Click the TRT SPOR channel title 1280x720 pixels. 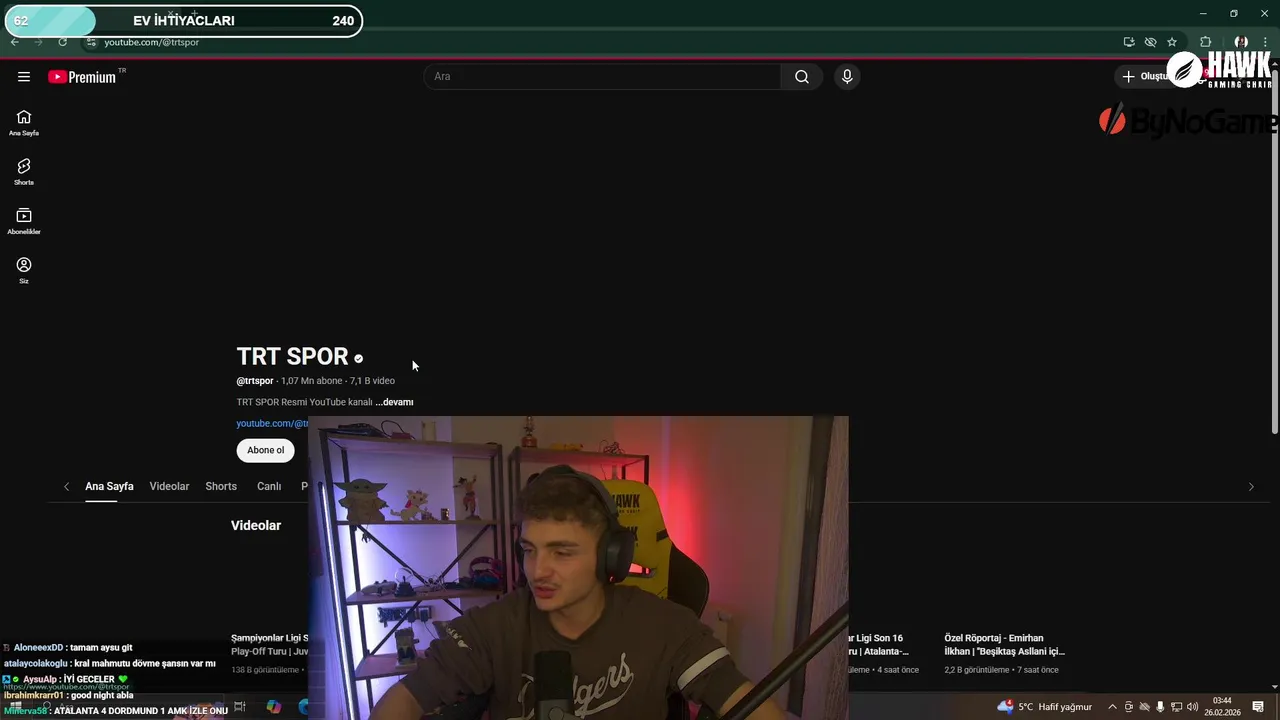pyautogui.click(x=292, y=357)
